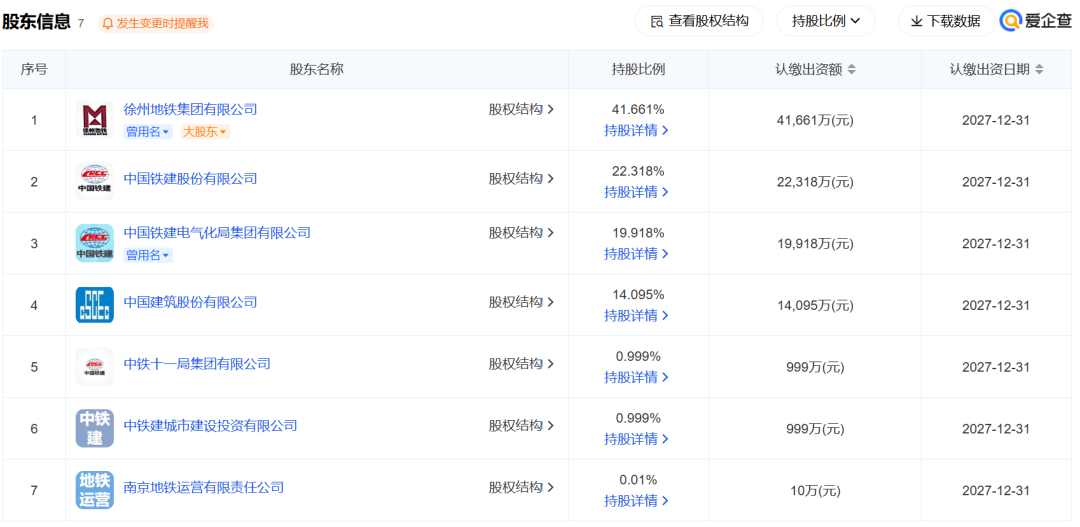Screen dimensions: 1080x527
Task: Expand 曾用名 for 中国铁建电气化局集团
Action: click(148, 256)
